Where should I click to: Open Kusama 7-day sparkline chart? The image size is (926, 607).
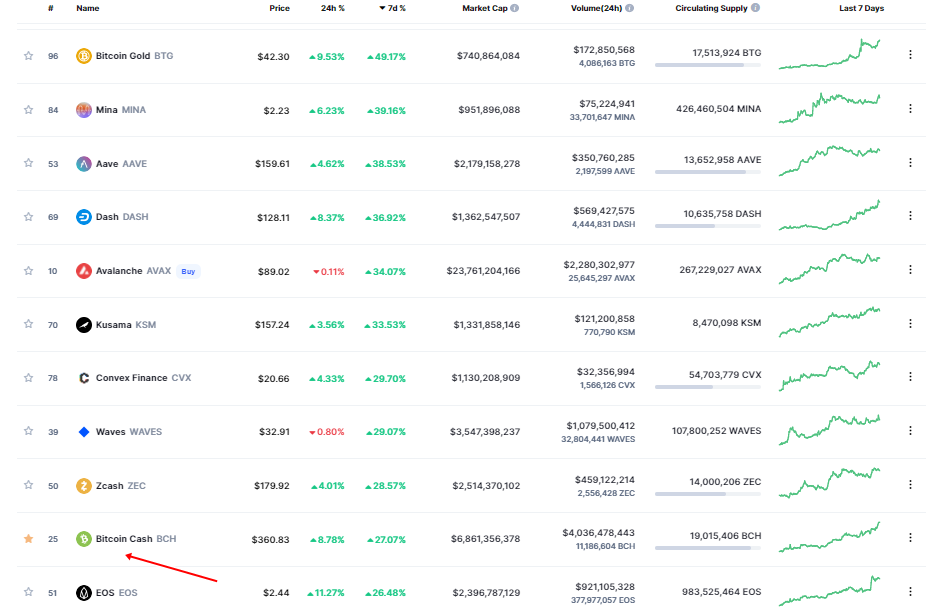pos(829,322)
